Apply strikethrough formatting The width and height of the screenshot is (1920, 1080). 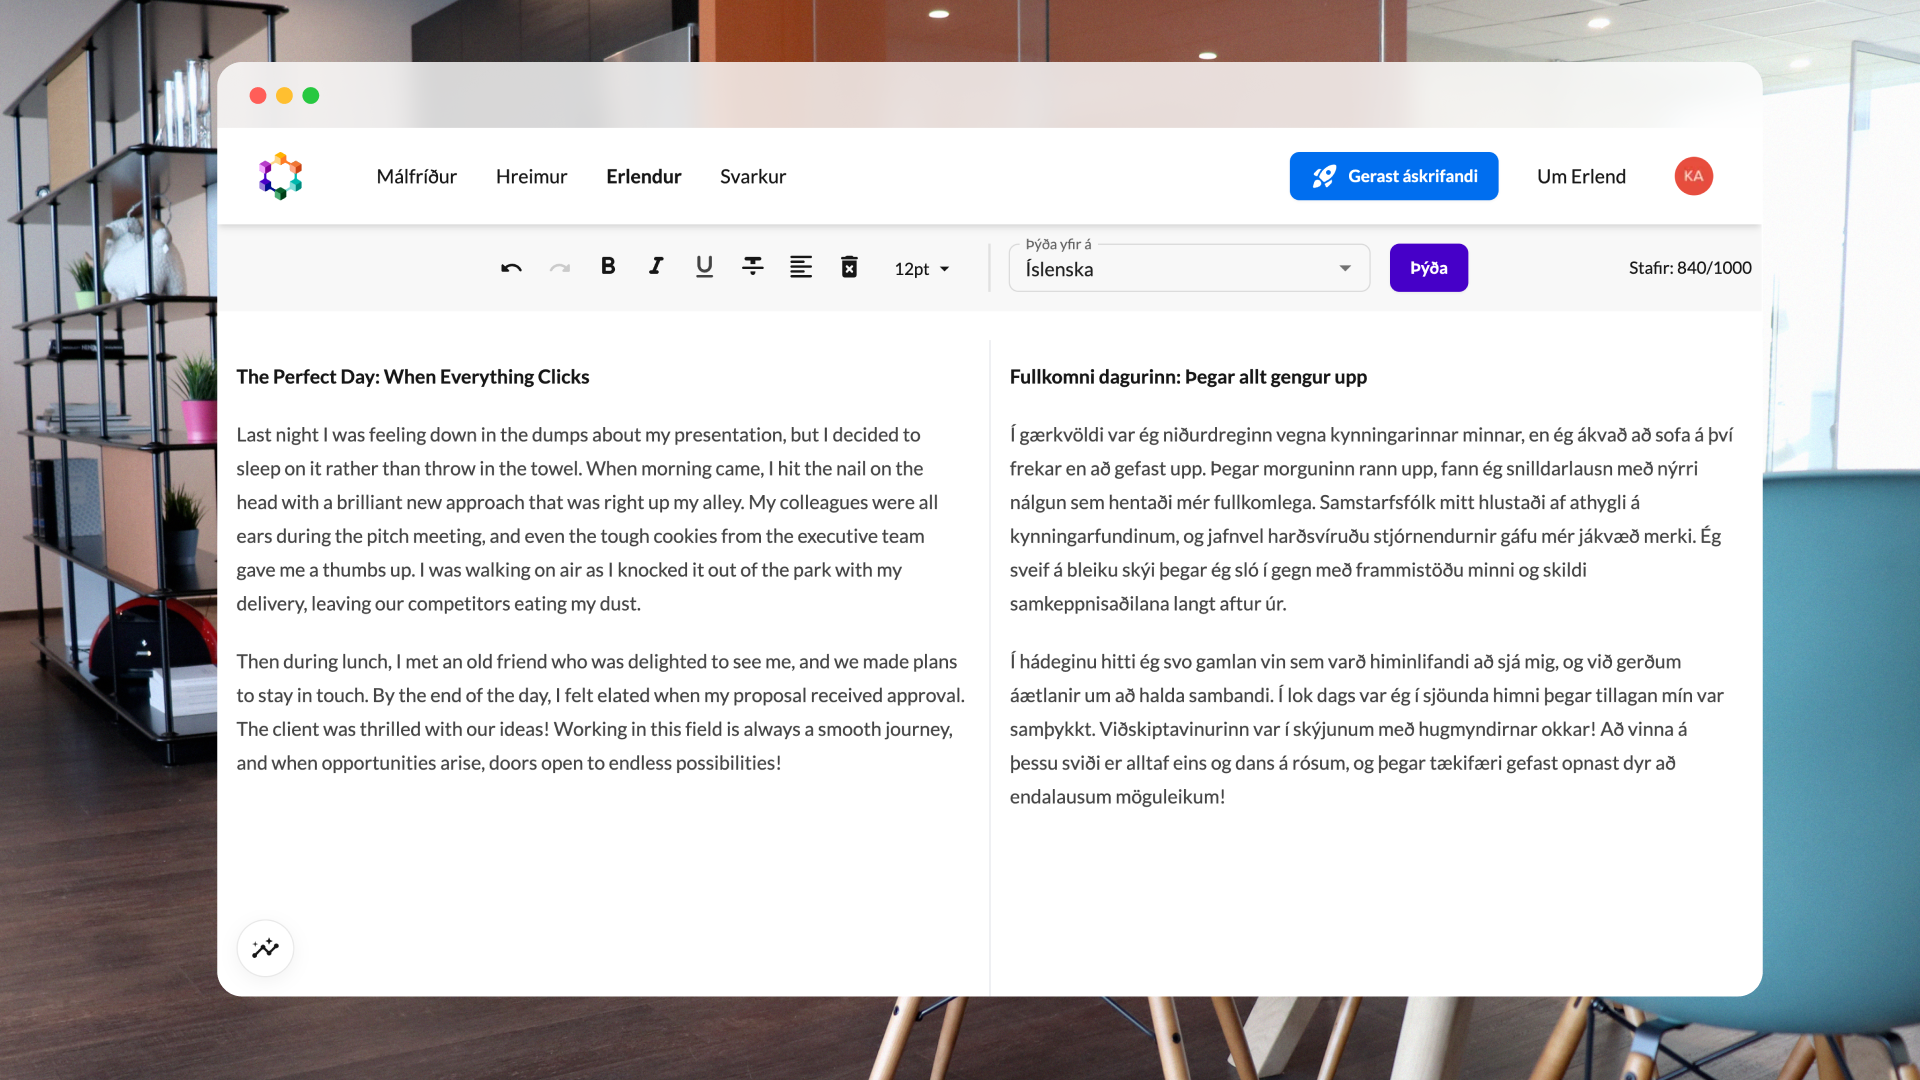pyautogui.click(x=753, y=266)
